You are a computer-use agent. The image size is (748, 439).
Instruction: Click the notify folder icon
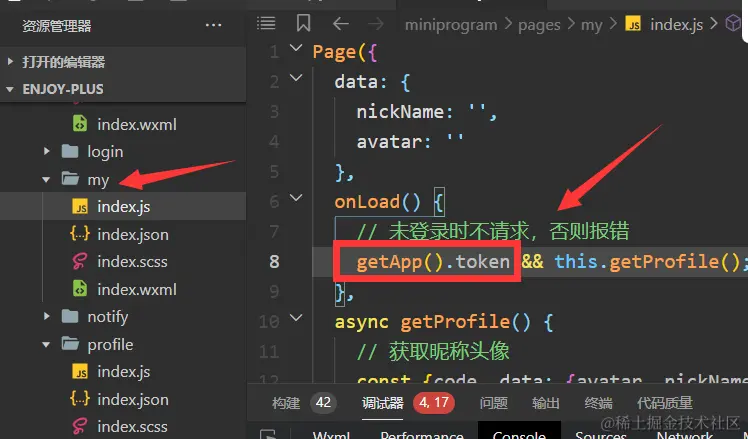point(70,316)
